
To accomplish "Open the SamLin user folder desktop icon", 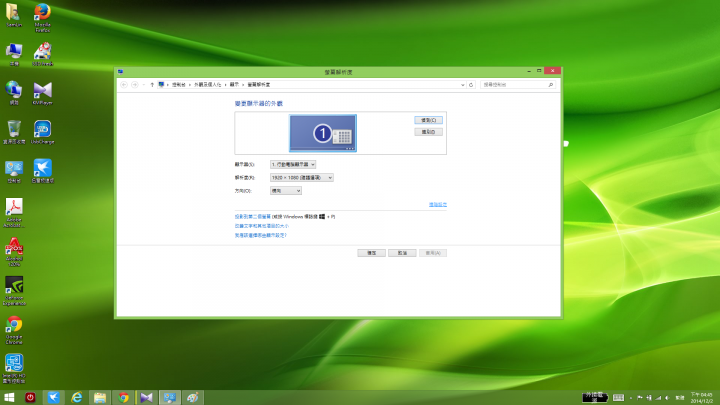I will click(14, 15).
